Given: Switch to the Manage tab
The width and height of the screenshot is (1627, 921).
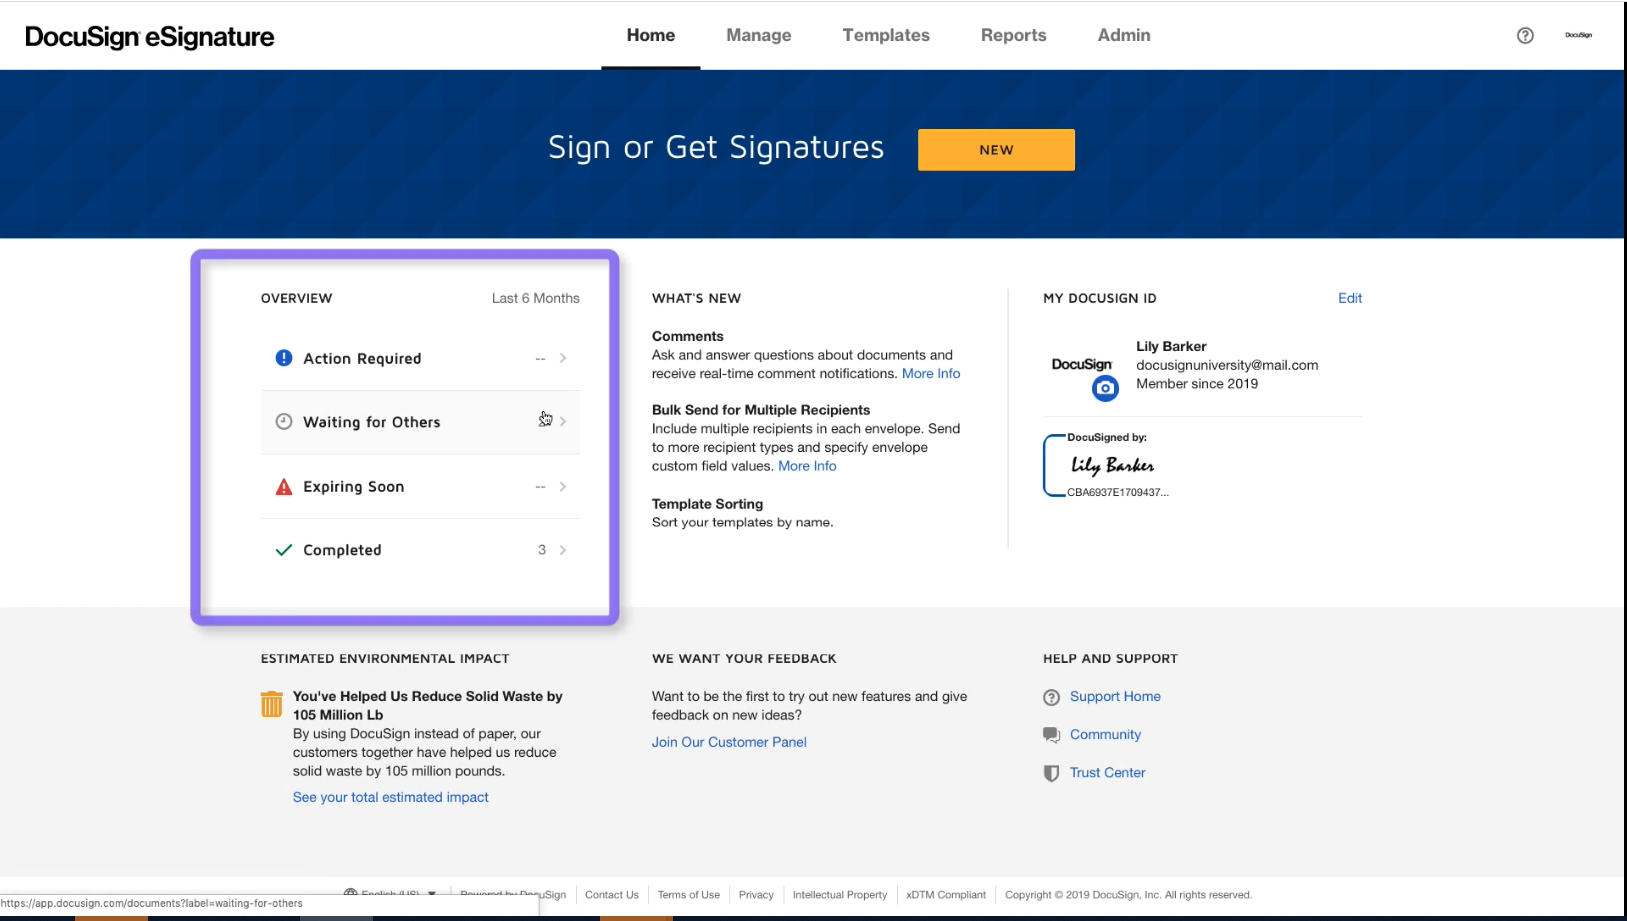Looking at the screenshot, I should click(759, 35).
